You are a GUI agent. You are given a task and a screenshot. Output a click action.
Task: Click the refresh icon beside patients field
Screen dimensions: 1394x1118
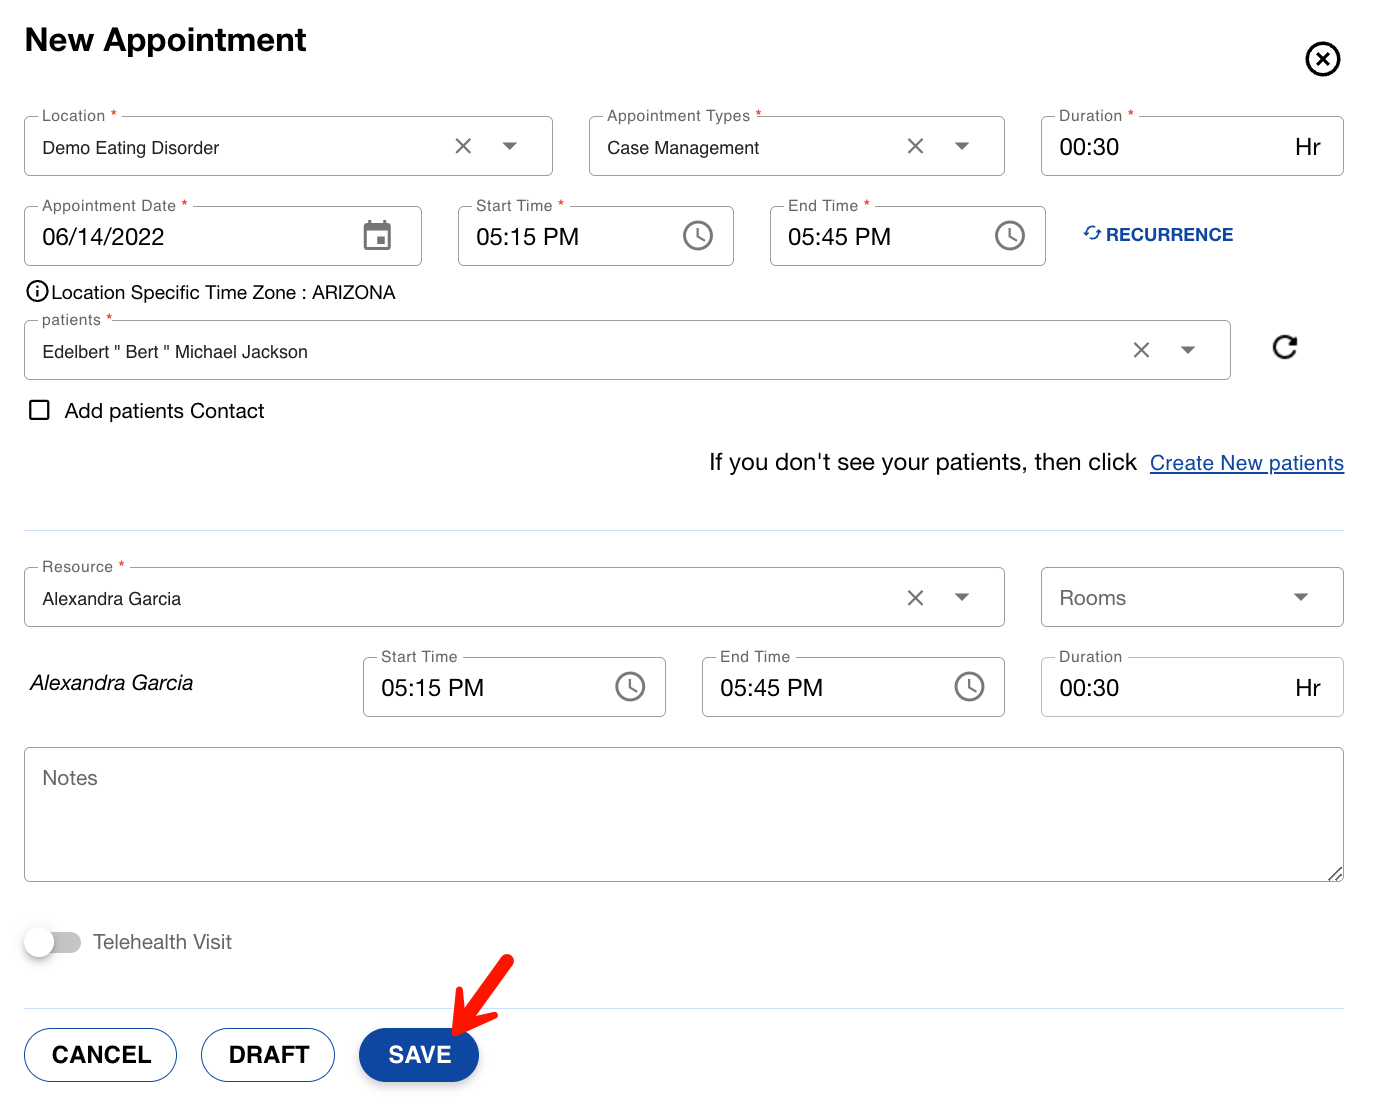(1285, 347)
